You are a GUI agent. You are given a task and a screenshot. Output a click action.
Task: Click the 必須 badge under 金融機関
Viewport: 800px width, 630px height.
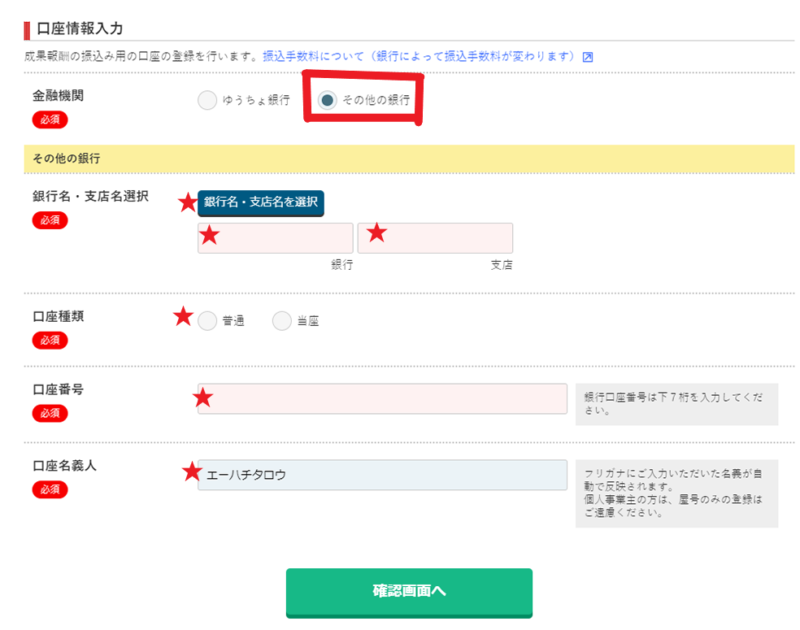coord(50,120)
